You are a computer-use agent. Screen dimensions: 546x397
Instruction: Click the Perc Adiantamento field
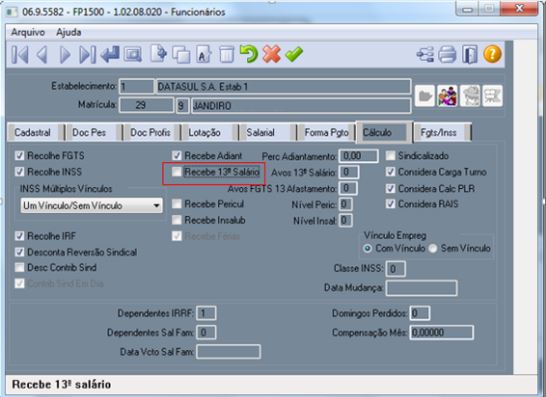click(359, 156)
